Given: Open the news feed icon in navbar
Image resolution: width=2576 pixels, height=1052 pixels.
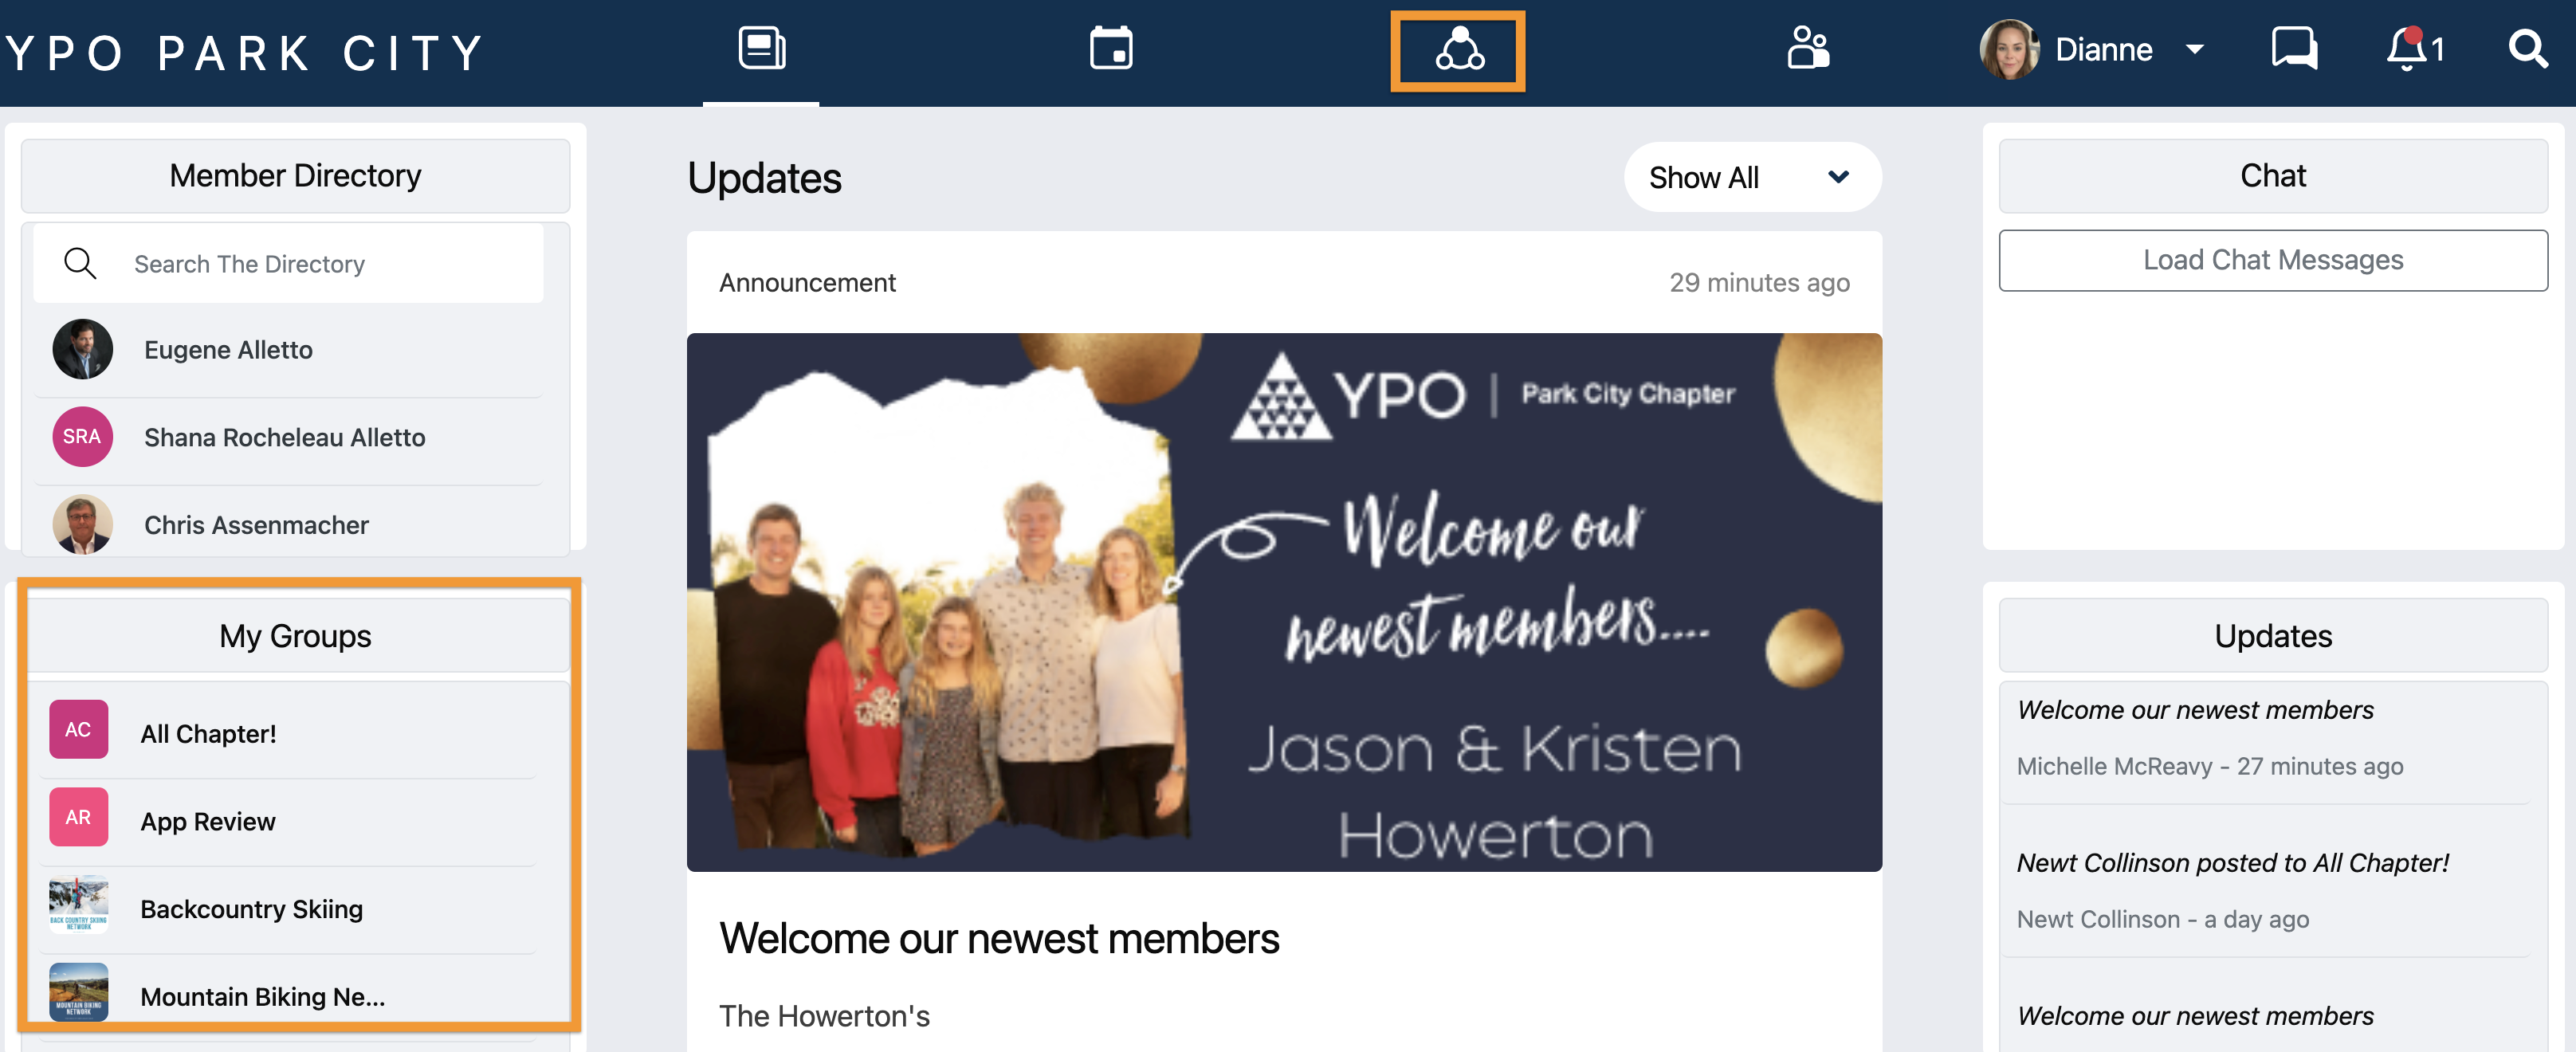Looking at the screenshot, I should [x=761, y=48].
